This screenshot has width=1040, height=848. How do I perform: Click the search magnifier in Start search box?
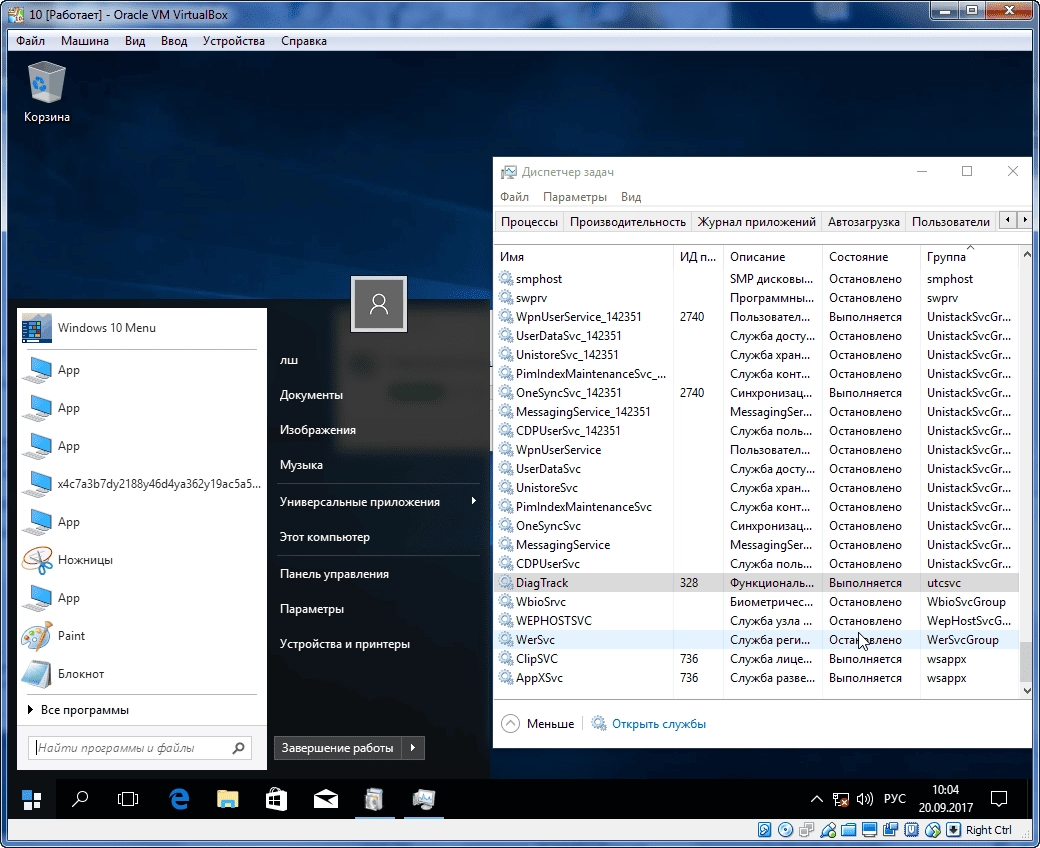tap(239, 748)
